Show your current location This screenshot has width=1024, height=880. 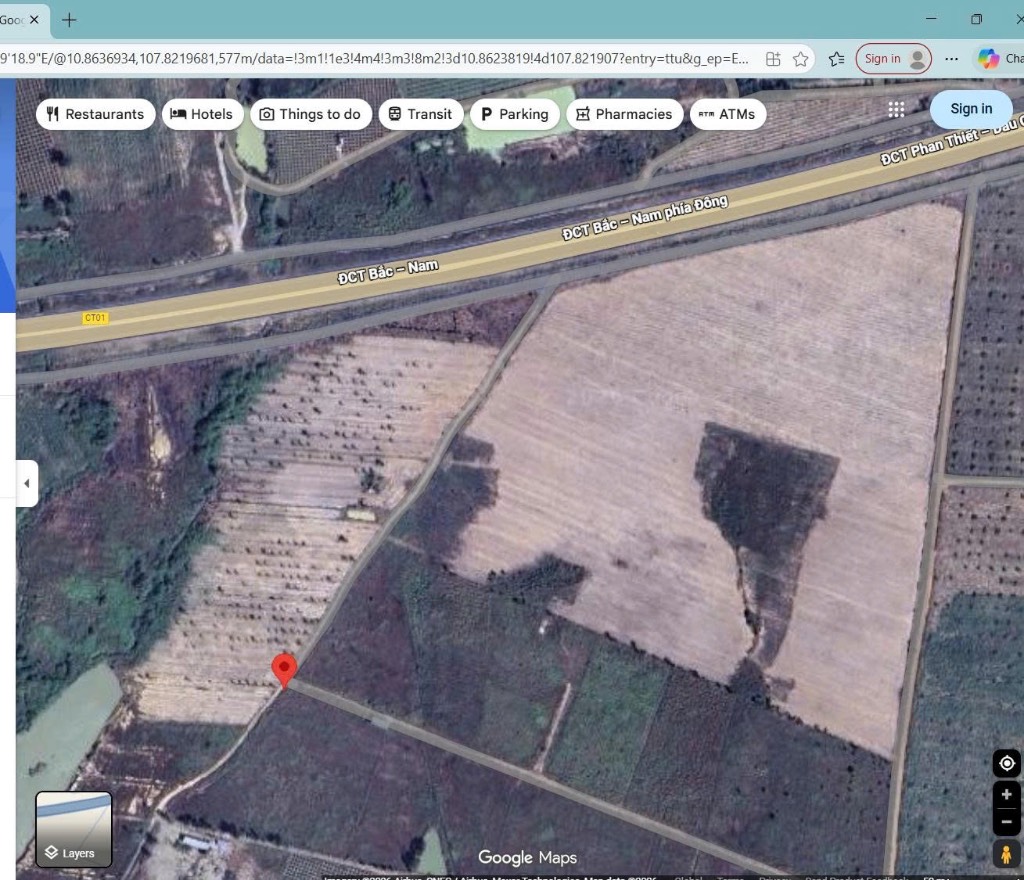pos(1006,763)
